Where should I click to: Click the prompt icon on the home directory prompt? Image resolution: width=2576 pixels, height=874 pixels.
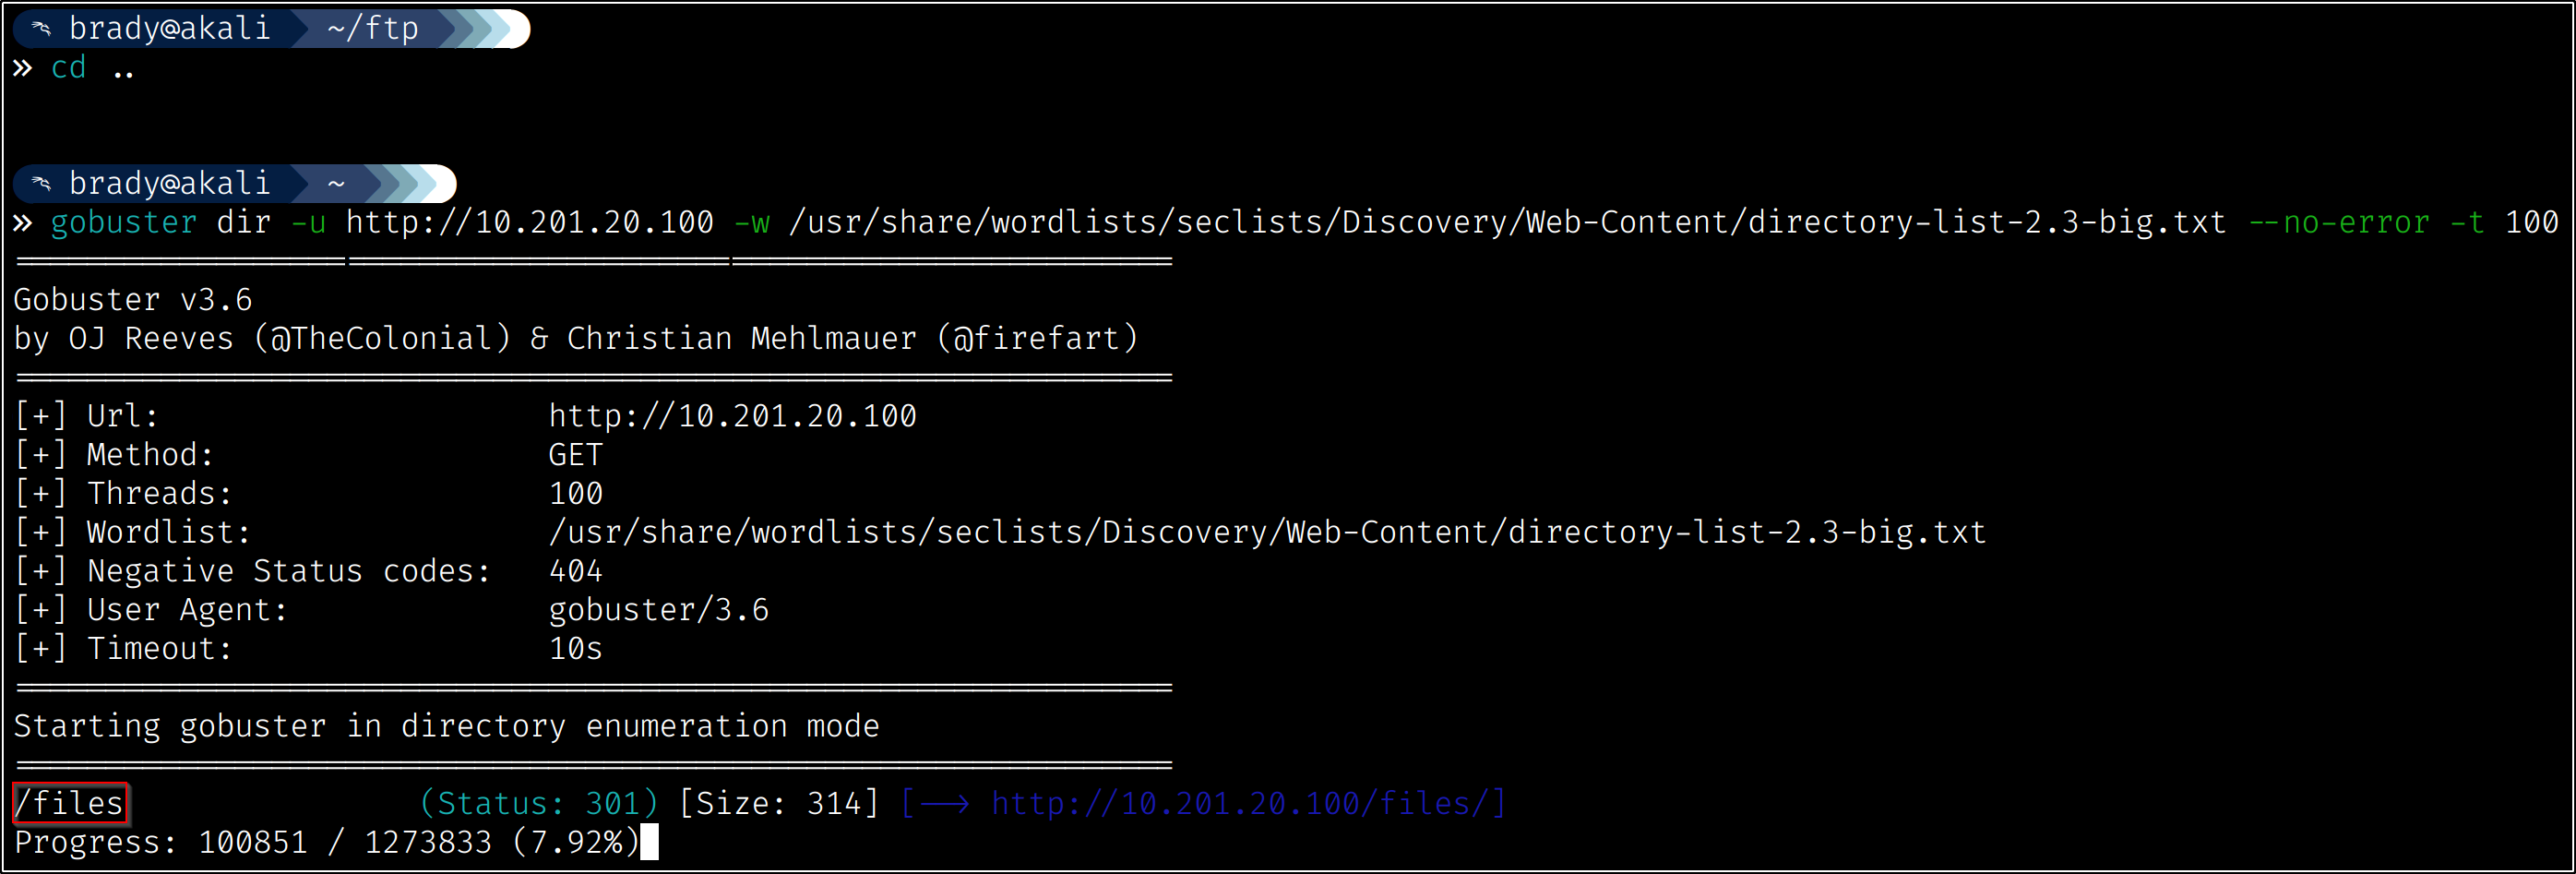[41, 184]
